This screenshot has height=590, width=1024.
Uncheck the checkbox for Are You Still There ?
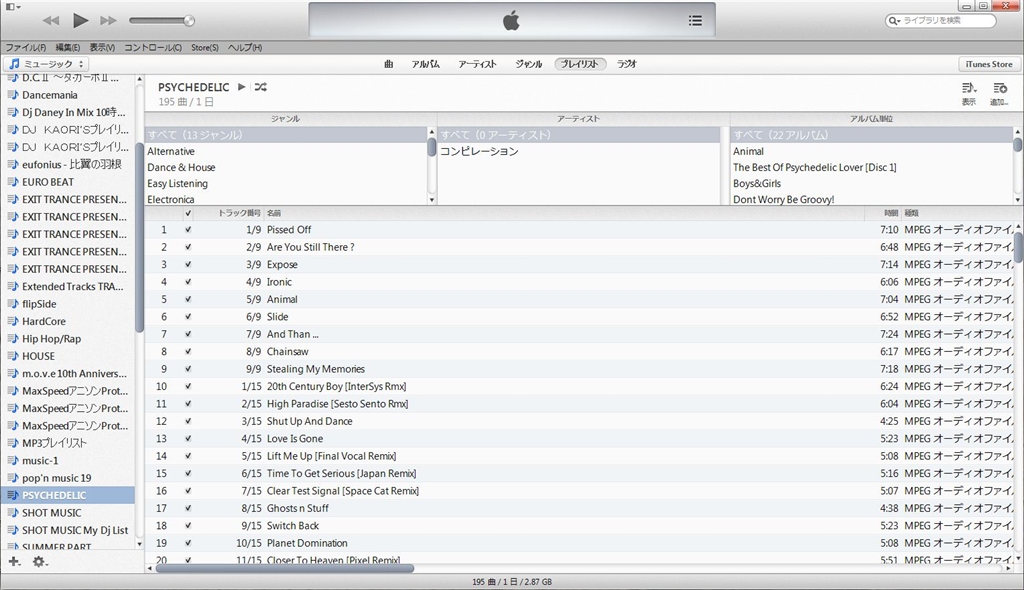coord(188,247)
